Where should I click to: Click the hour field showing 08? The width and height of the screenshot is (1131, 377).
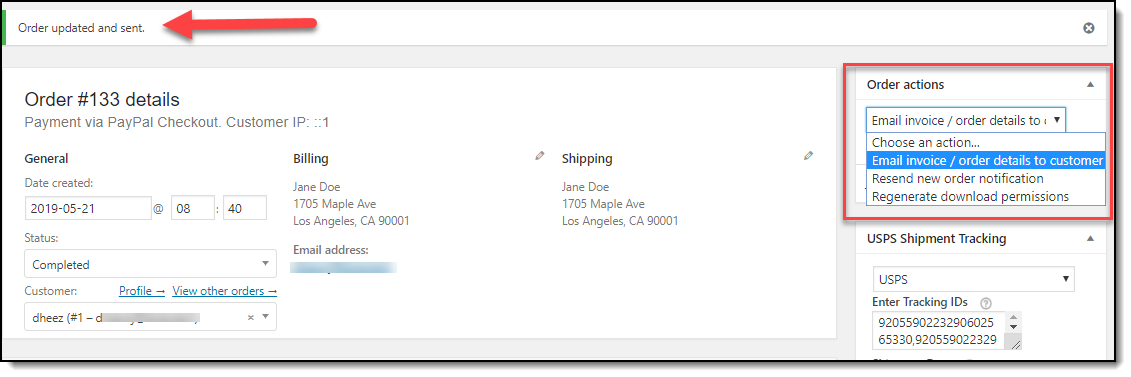click(193, 208)
